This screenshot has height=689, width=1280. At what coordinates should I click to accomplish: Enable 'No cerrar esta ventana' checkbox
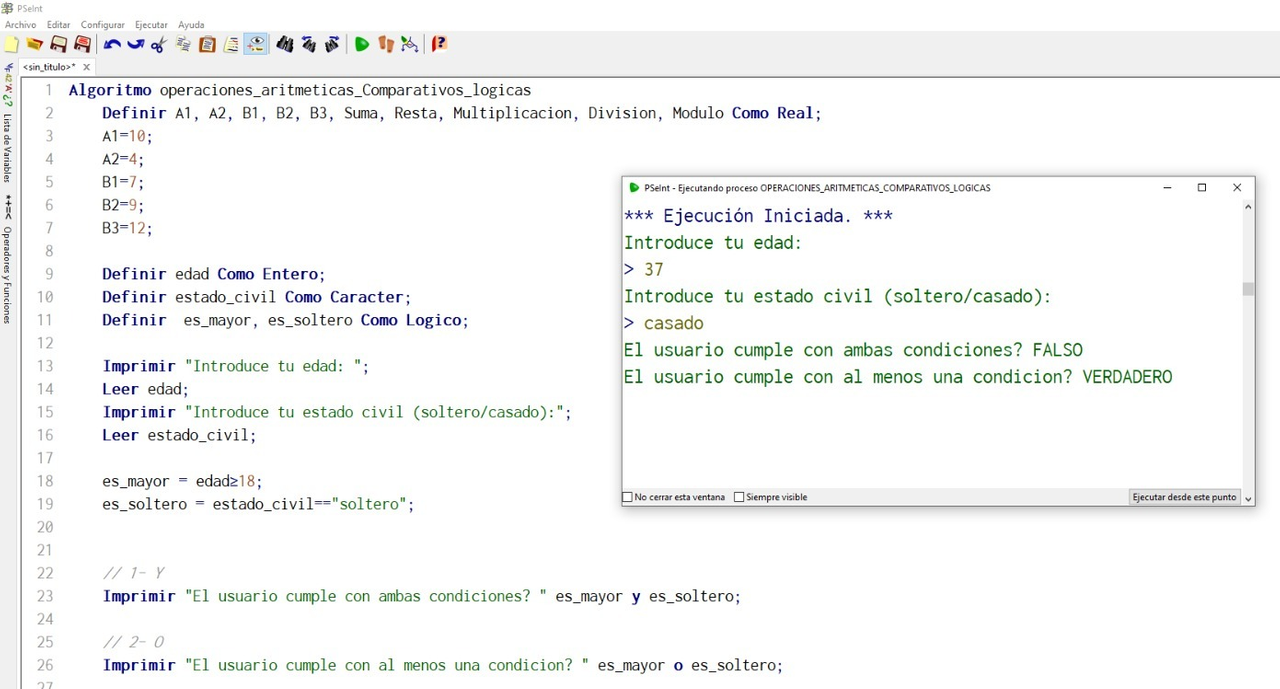click(x=628, y=497)
